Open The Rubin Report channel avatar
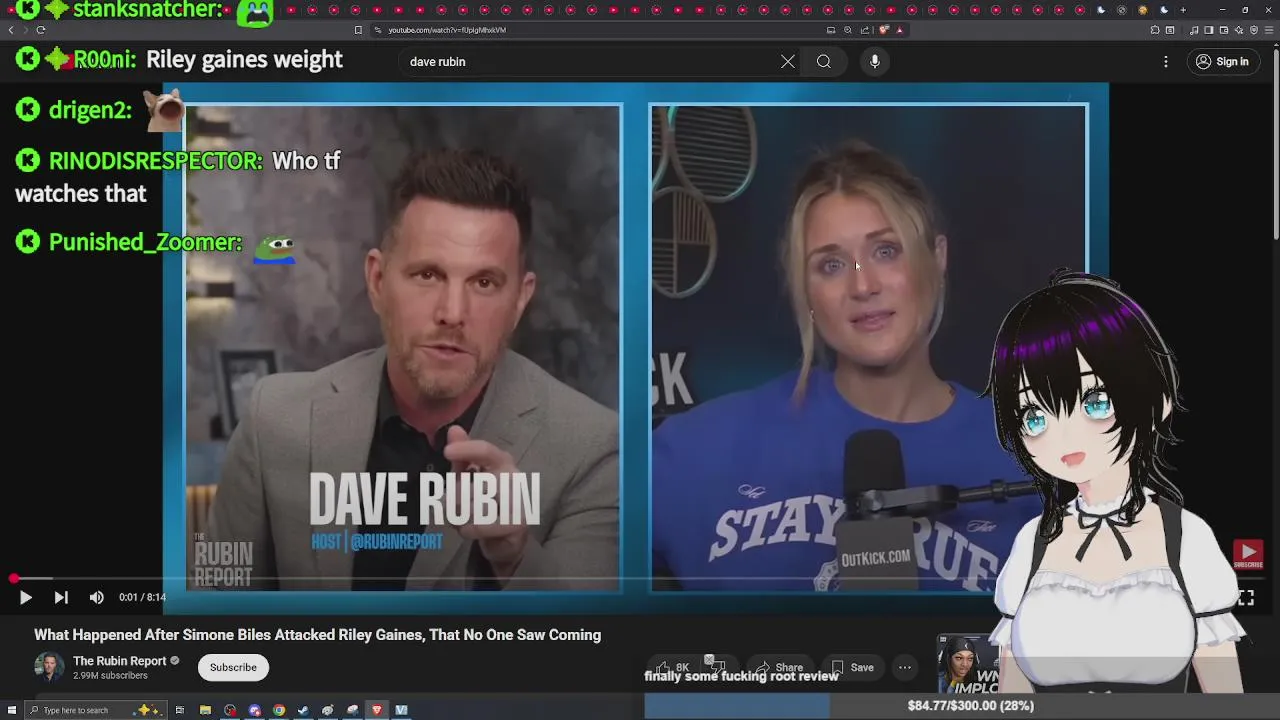 (49, 667)
